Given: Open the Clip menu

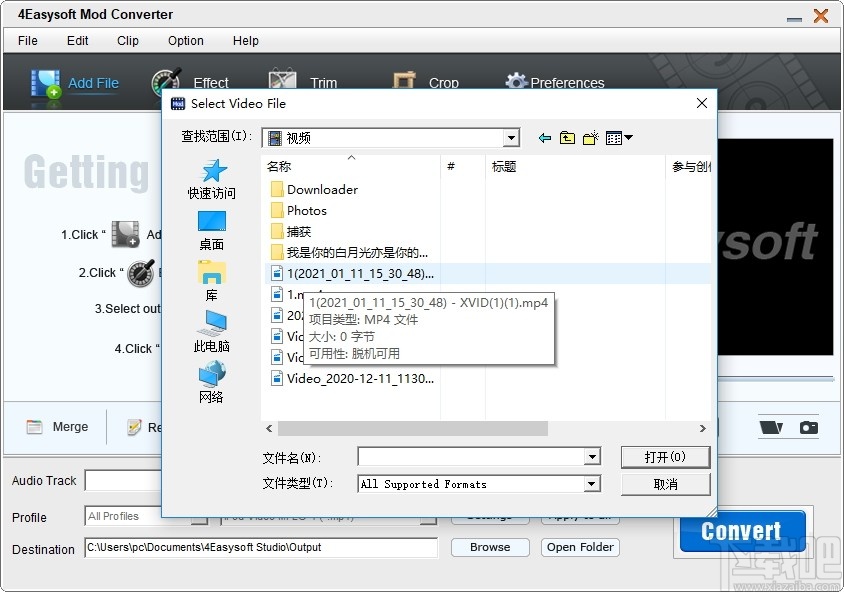Looking at the screenshot, I should (x=127, y=41).
